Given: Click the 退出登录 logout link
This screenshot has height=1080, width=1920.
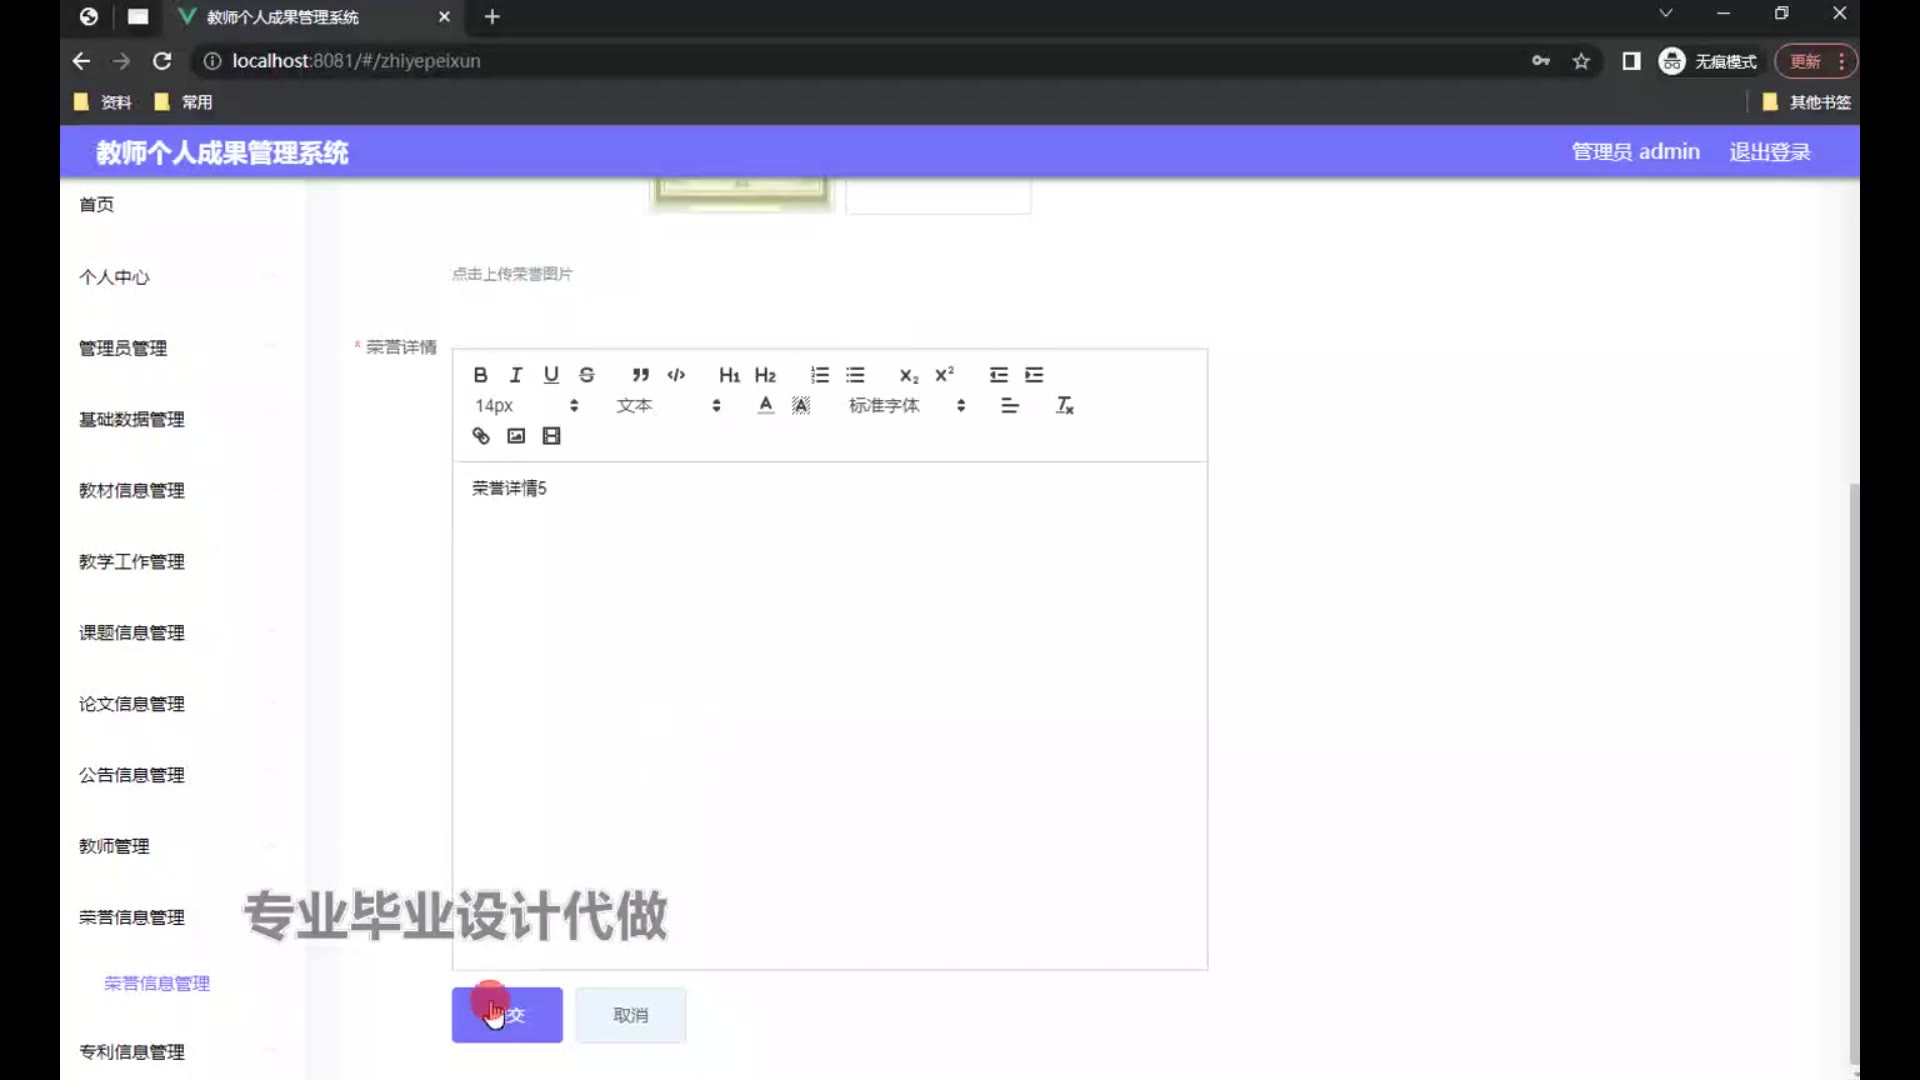Looking at the screenshot, I should tap(1769, 152).
